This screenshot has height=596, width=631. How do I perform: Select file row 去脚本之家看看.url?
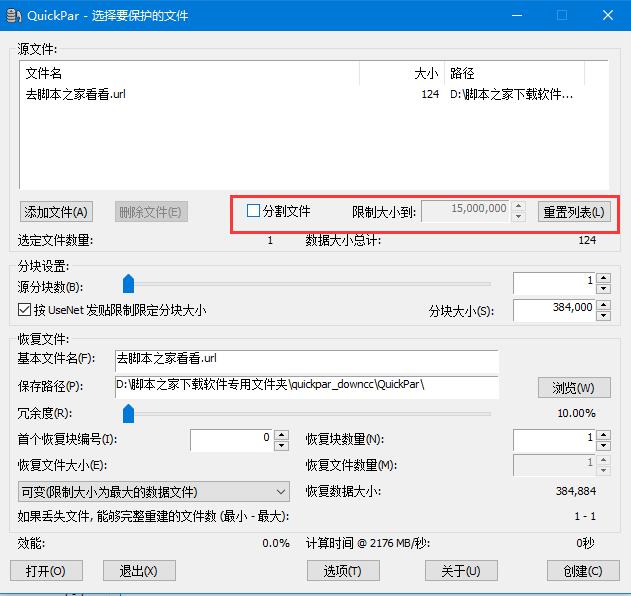(x=314, y=94)
